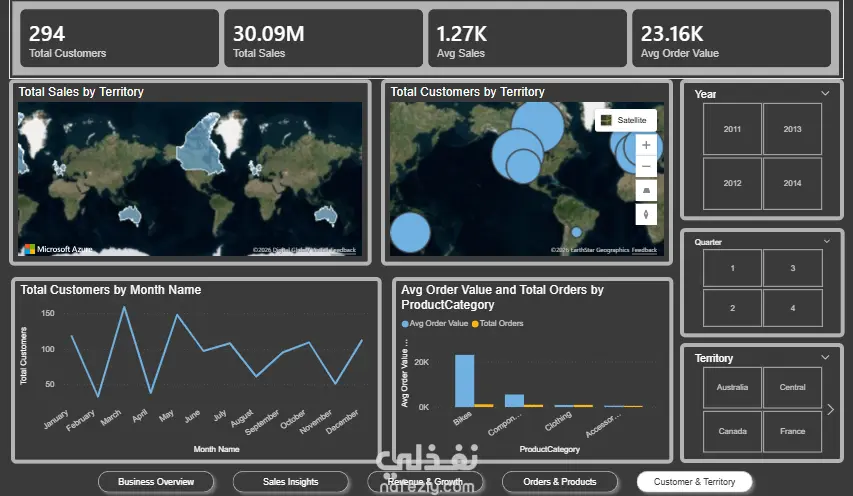This screenshot has height=496, width=853.
Task: Select quarter 4 in Quarter slicer
Action: 793,308
